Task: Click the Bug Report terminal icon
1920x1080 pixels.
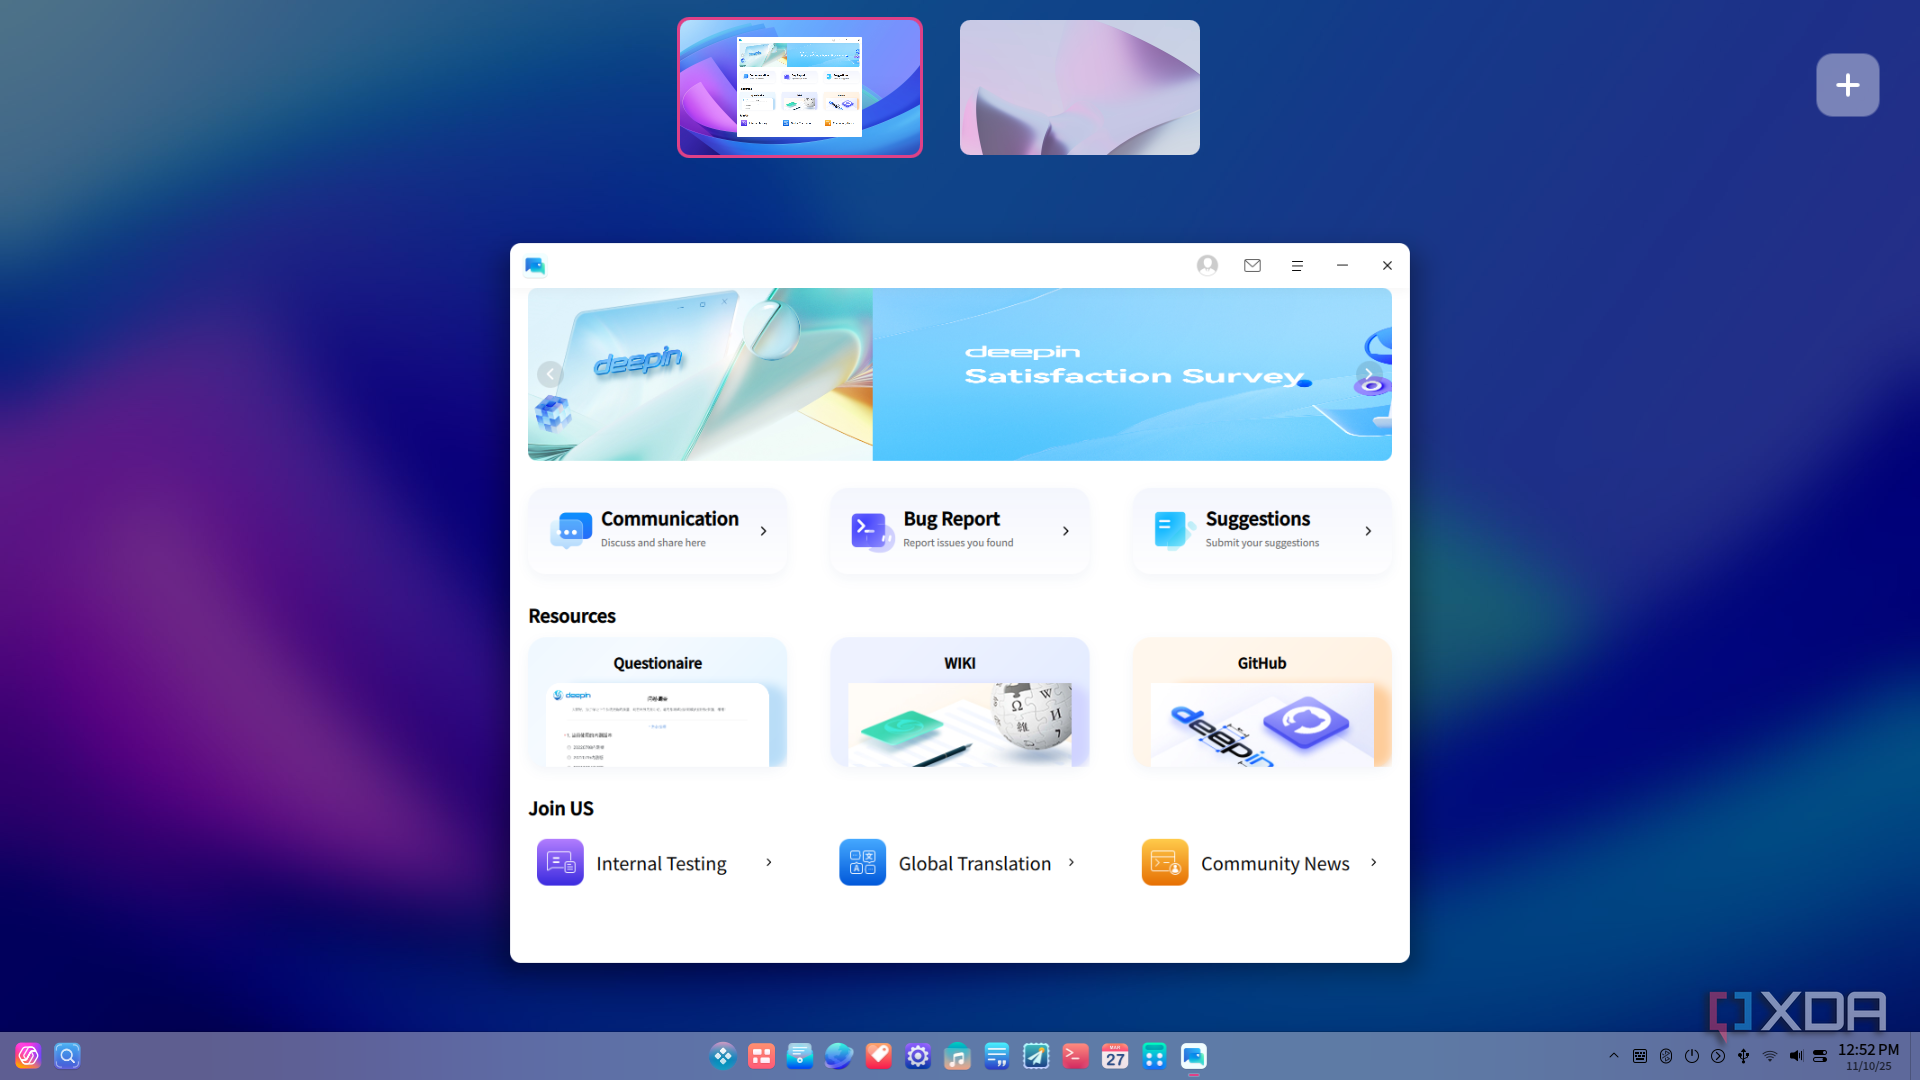Action: tap(872, 531)
